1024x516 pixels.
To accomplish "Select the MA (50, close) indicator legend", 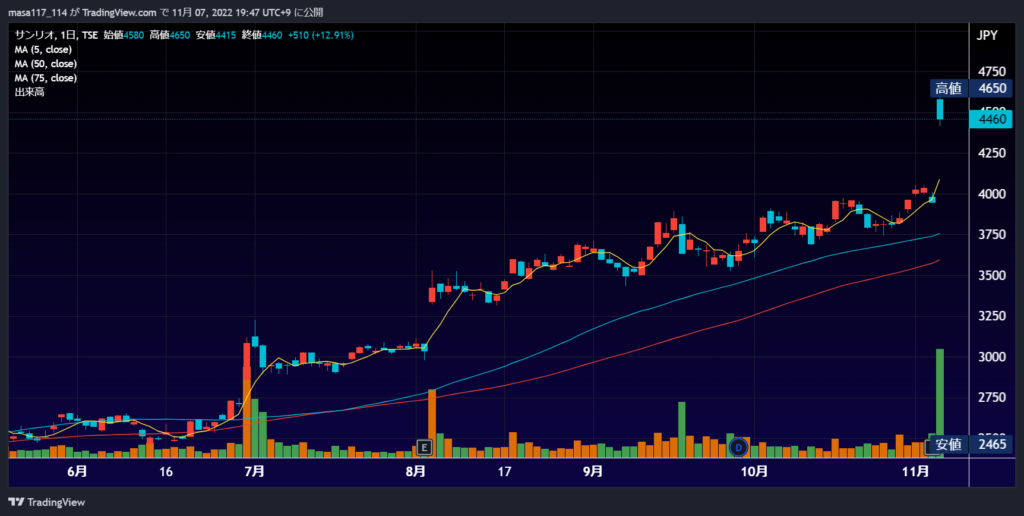I will (46, 64).
